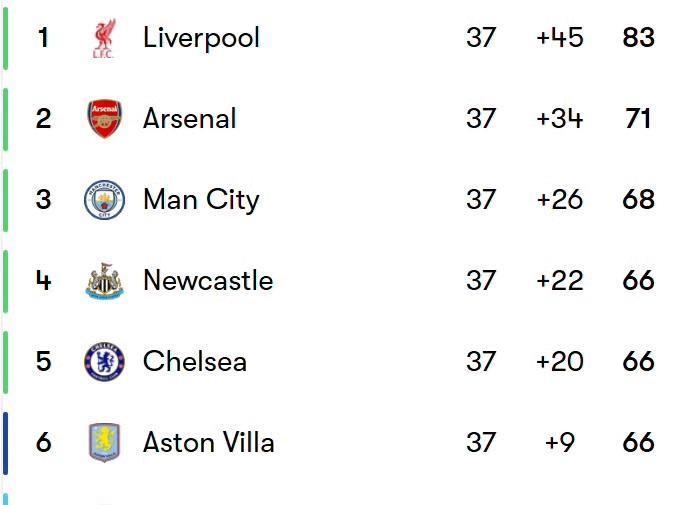Screen dimensions: 686x505
Task: Open the Man City team name
Action: click(x=201, y=200)
